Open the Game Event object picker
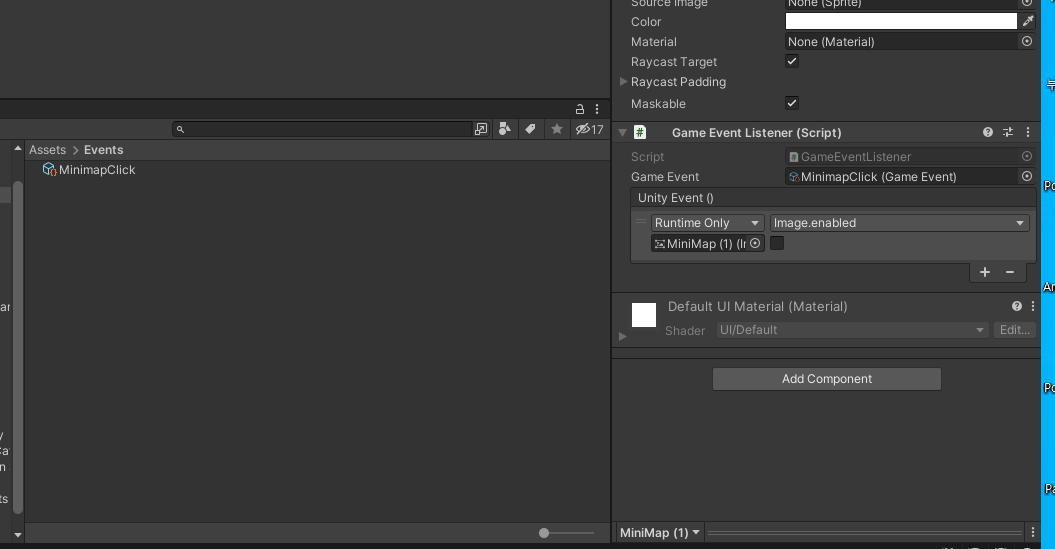 pos(1027,177)
